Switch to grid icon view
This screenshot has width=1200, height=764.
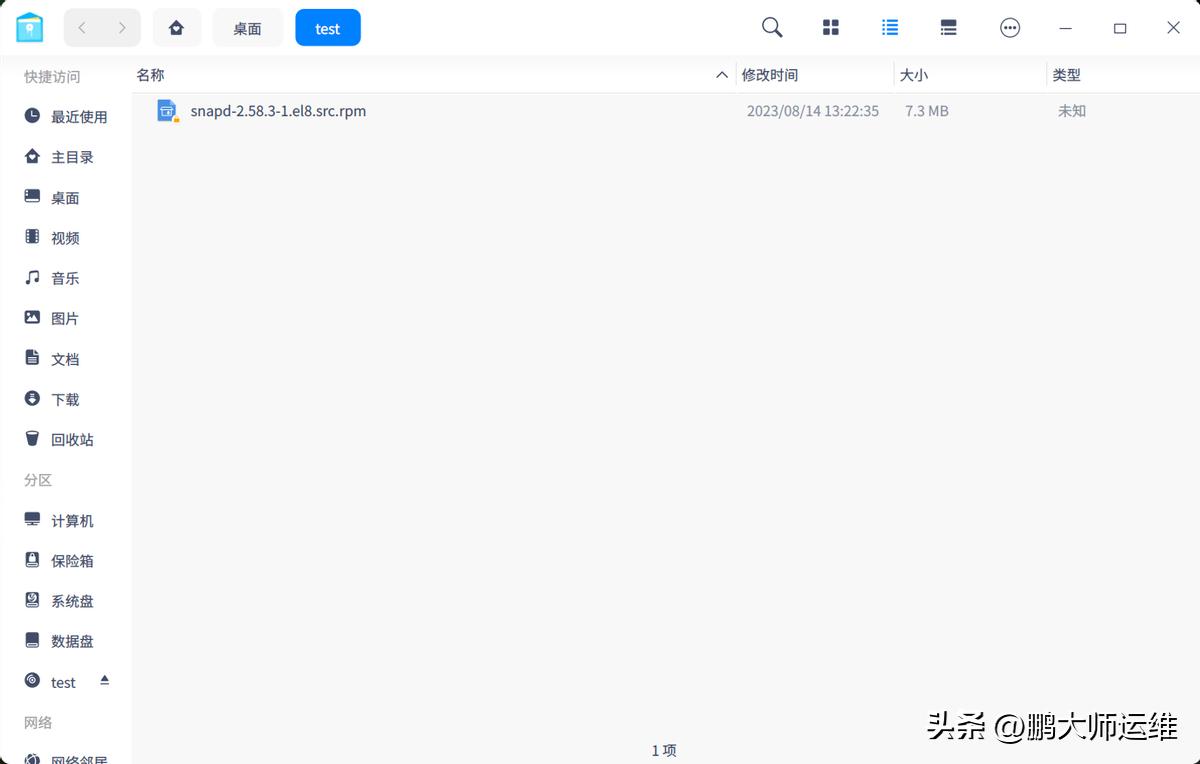[x=830, y=27]
